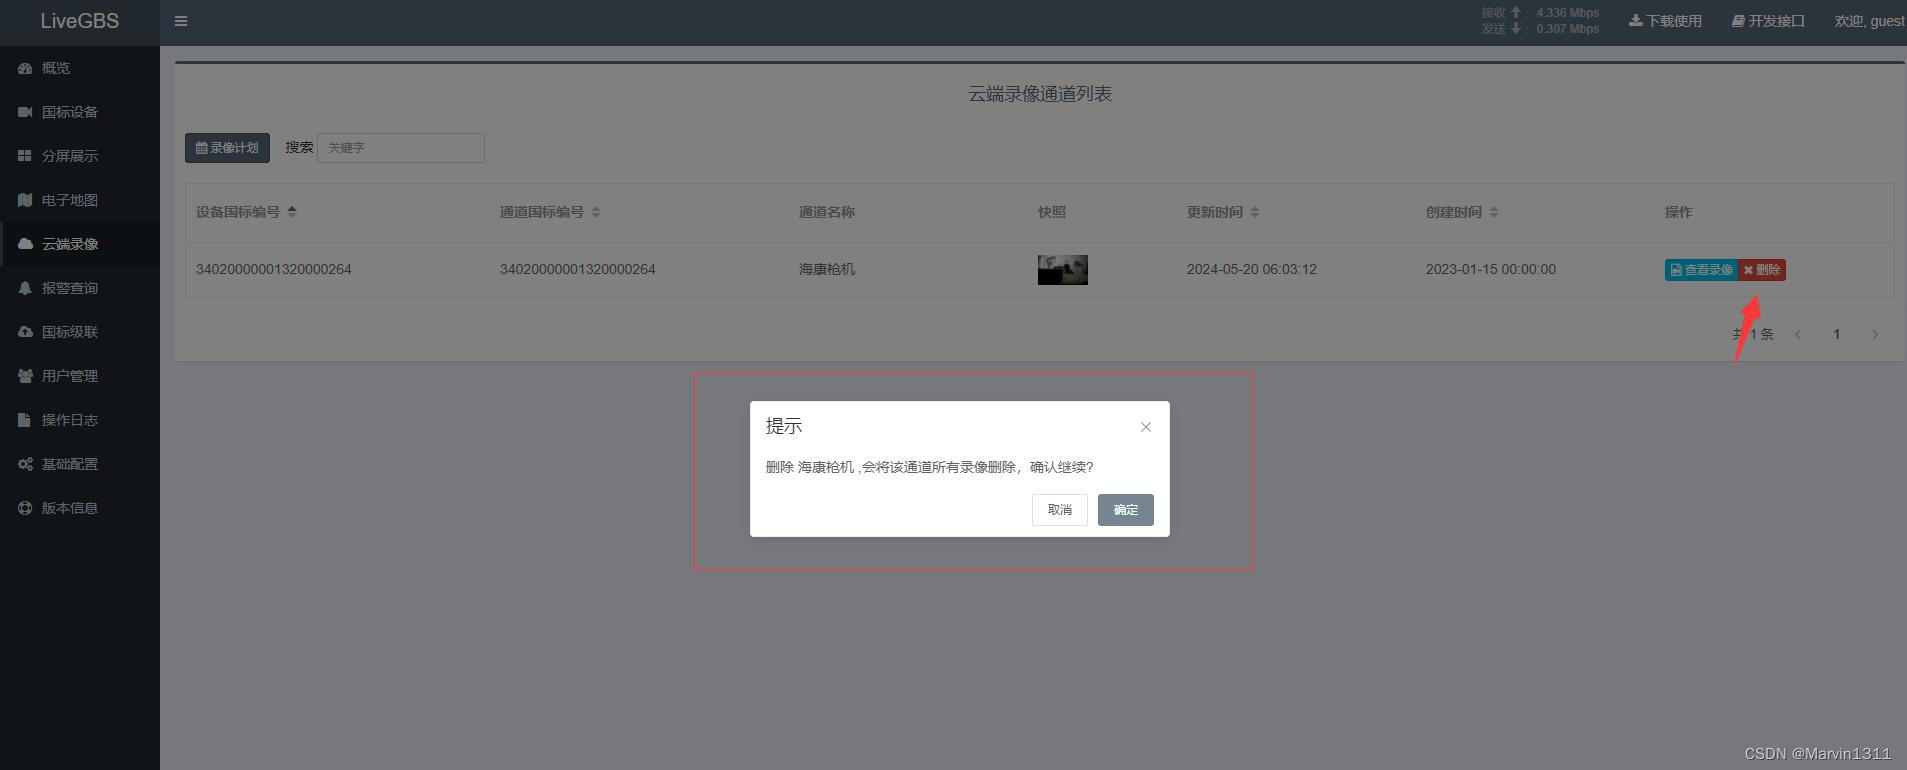Screen dimensions: 1907x770
Task: Focus the 关键字 search field
Action: coord(401,148)
